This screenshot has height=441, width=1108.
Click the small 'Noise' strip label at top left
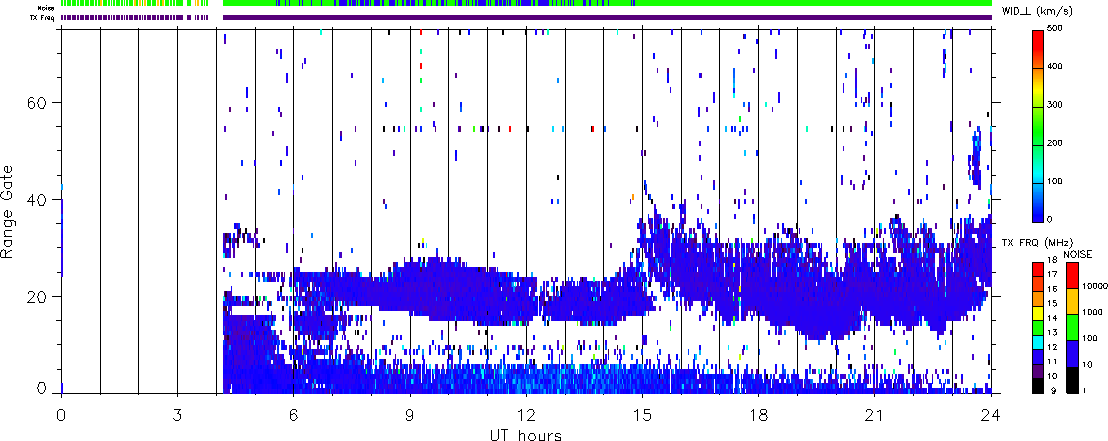point(47,8)
